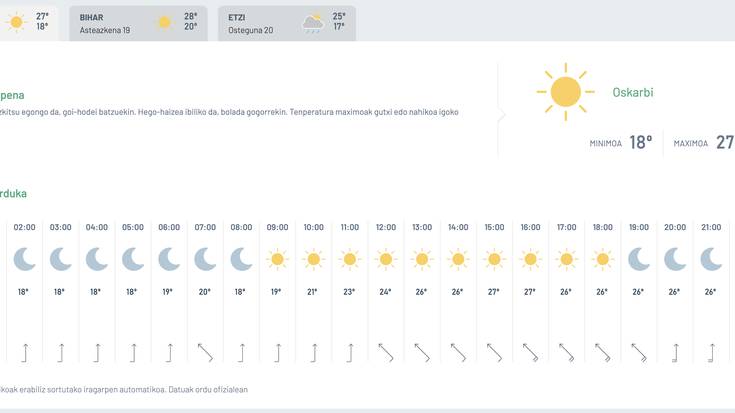This screenshot has height=413, width=735.
Task: Click the sun icon at 14:00
Action: click(458, 259)
